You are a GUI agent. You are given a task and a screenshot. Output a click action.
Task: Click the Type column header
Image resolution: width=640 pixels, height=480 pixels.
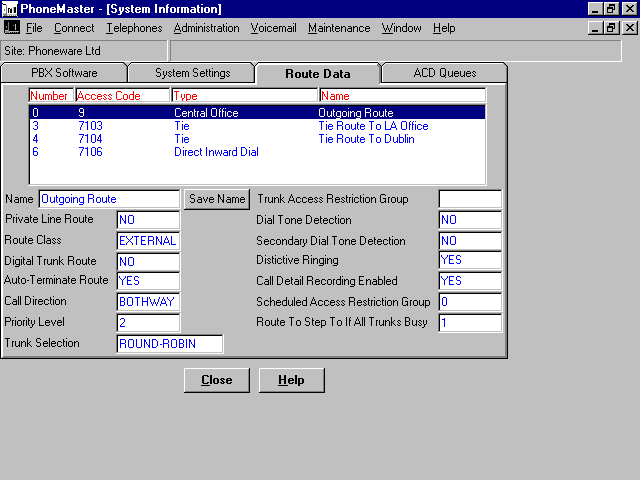click(x=244, y=96)
